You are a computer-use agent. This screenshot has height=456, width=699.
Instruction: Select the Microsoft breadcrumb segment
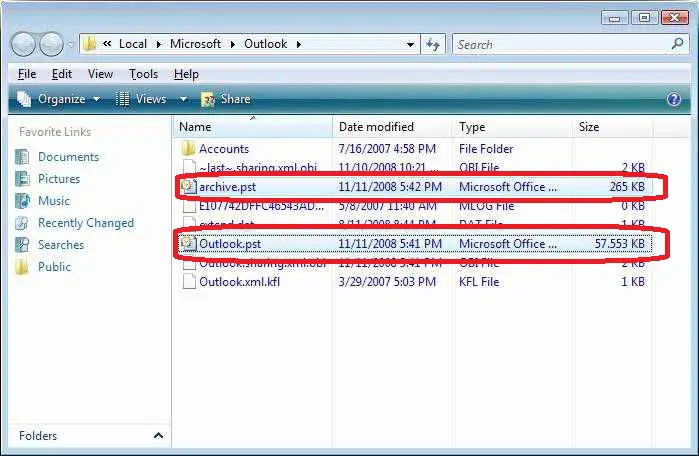195,44
